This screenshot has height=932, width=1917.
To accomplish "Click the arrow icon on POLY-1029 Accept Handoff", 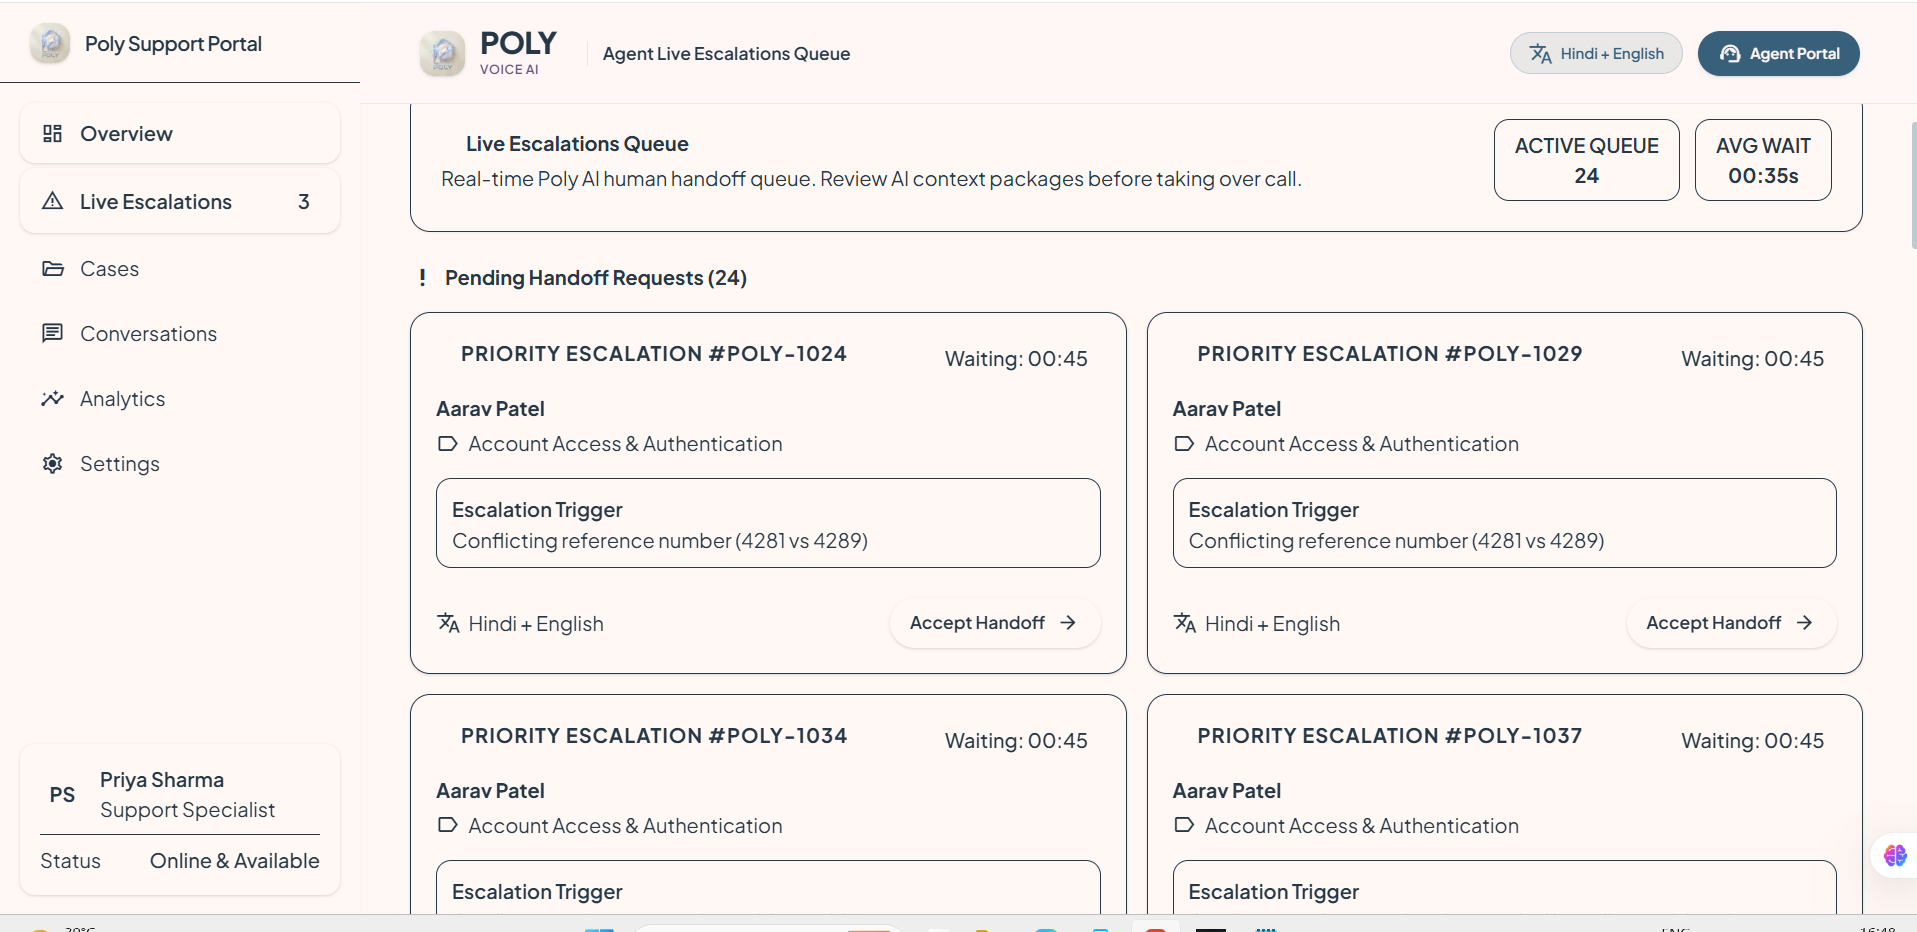I will point(1804,622).
